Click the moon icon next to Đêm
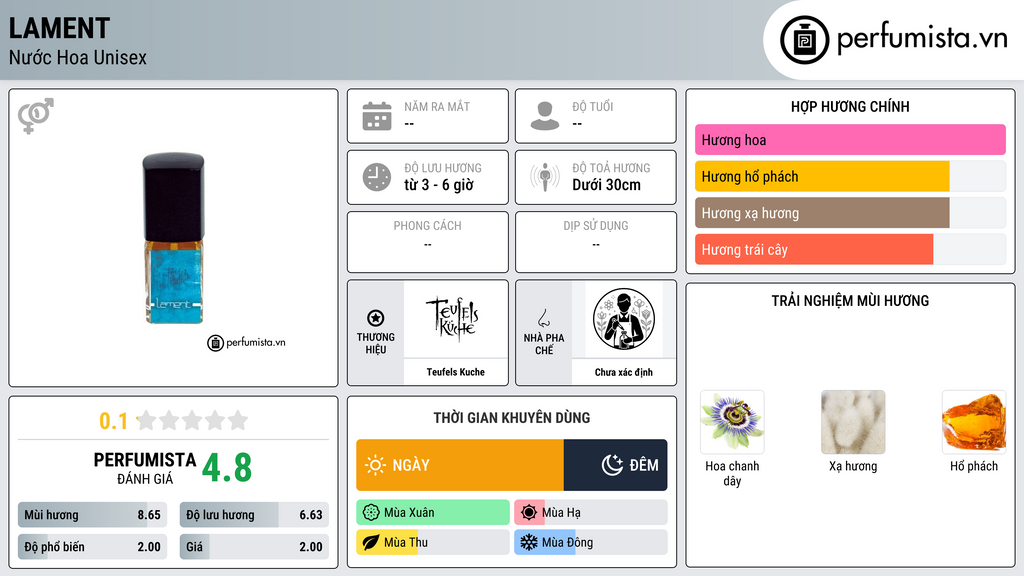Image resolution: width=1024 pixels, height=576 pixels. point(612,465)
